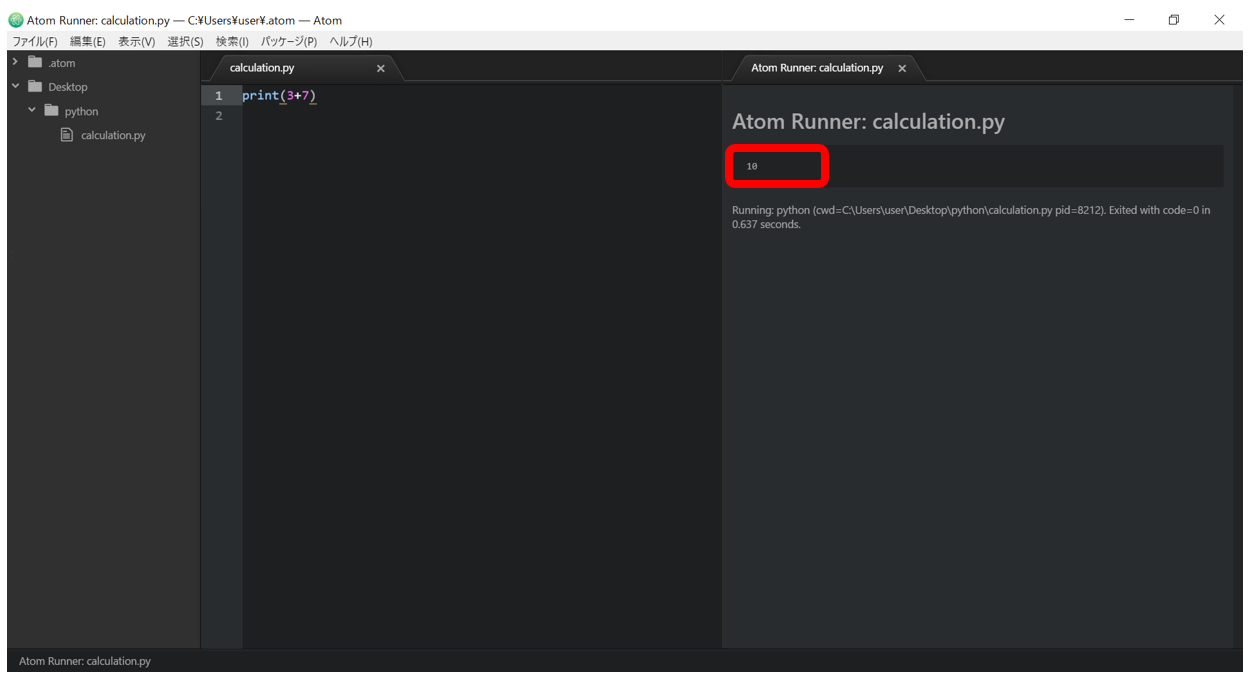Click line number 1 in the gutter
1252x676 pixels.
[x=219, y=96]
